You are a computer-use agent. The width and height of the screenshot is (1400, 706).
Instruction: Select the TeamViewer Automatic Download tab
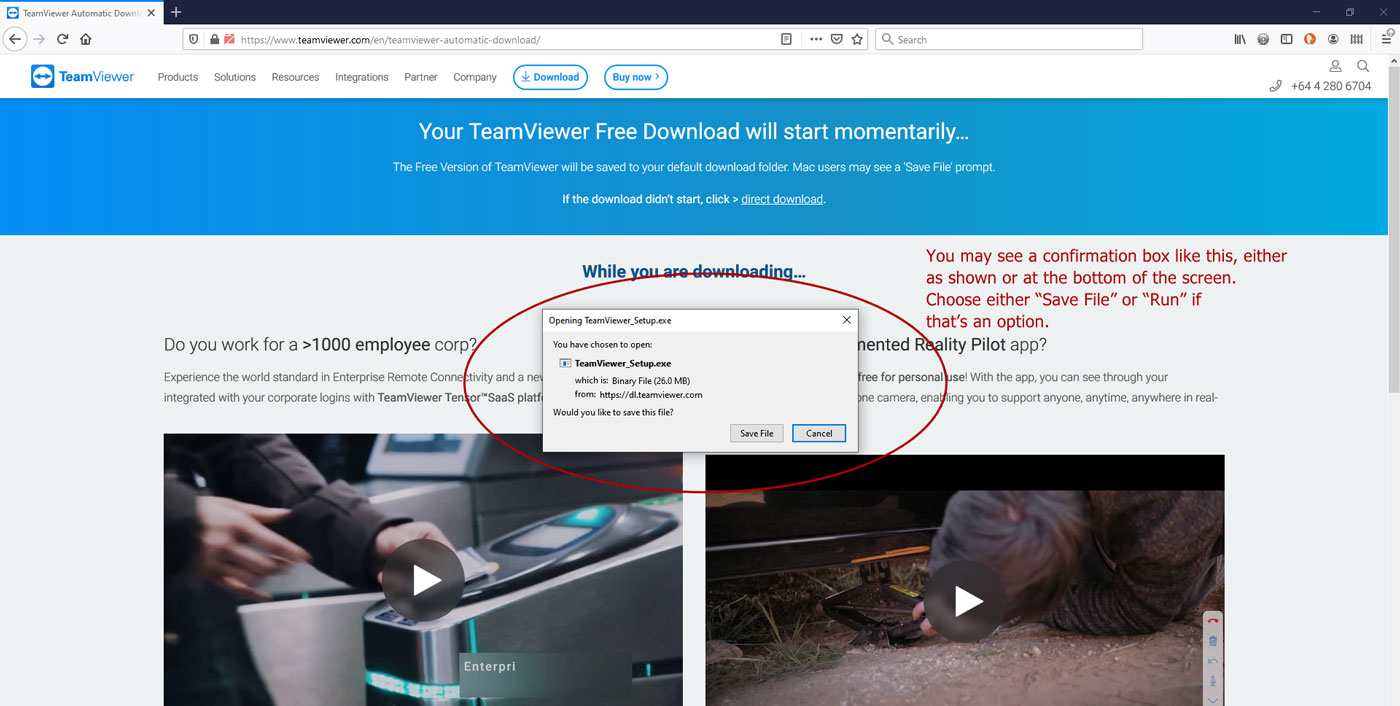click(x=80, y=12)
